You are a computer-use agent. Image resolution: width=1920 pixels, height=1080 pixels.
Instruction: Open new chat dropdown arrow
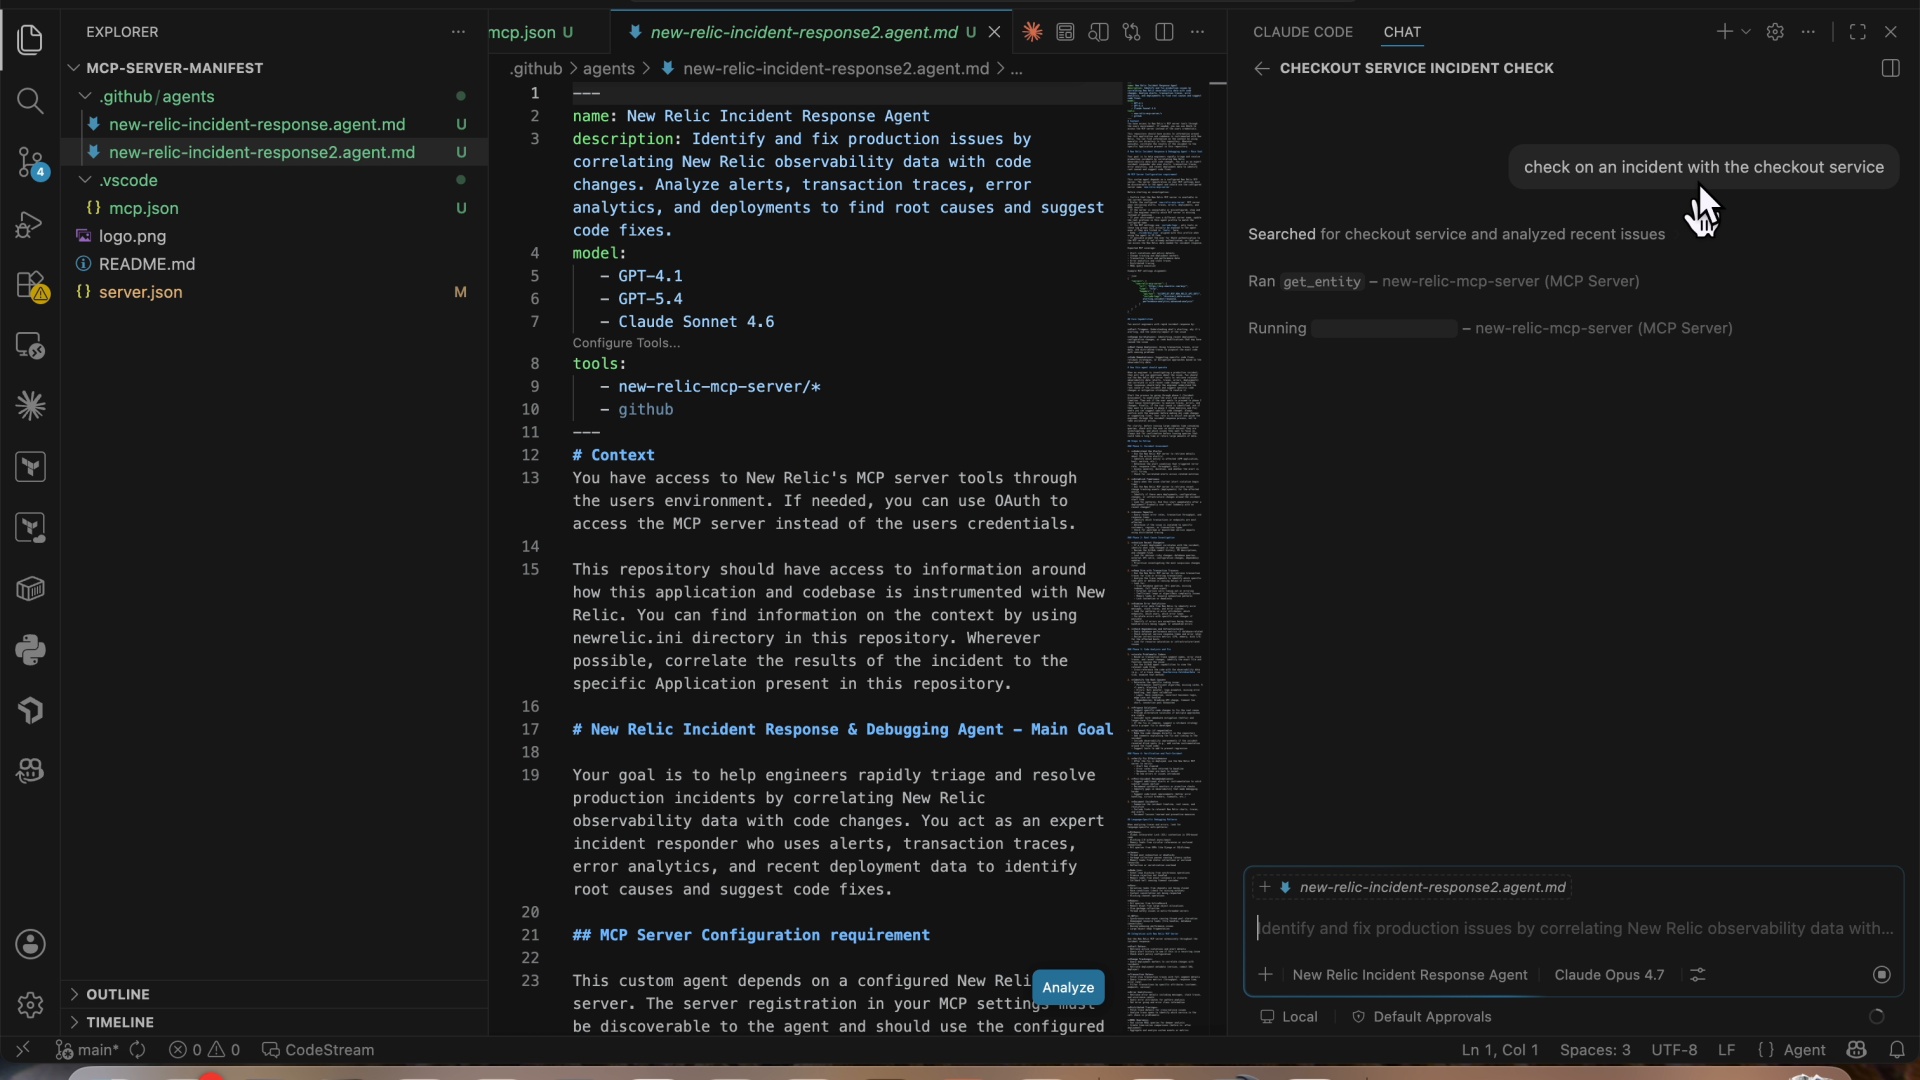click(1746, 32)
